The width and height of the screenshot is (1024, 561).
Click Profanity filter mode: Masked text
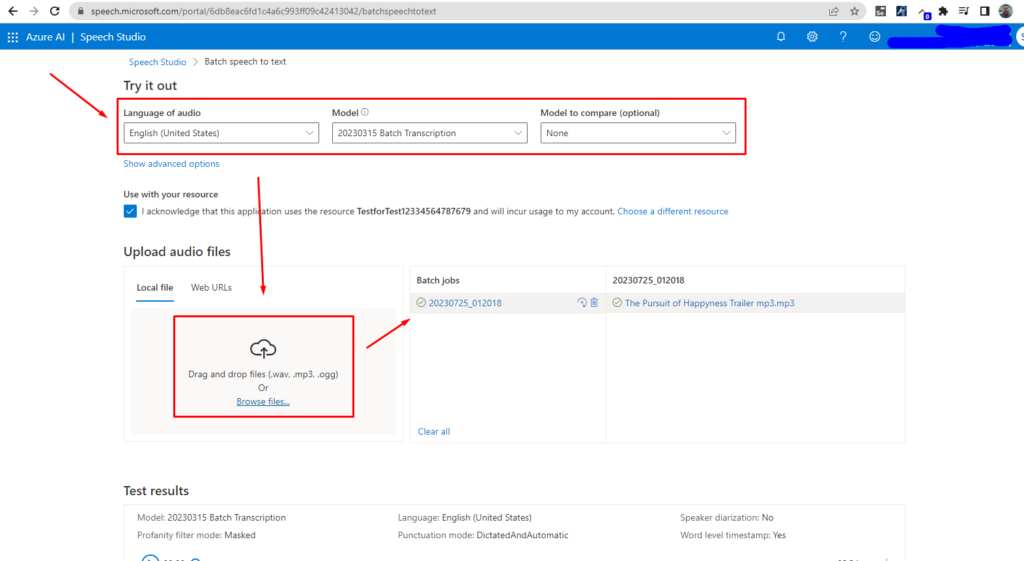point(196,535)
